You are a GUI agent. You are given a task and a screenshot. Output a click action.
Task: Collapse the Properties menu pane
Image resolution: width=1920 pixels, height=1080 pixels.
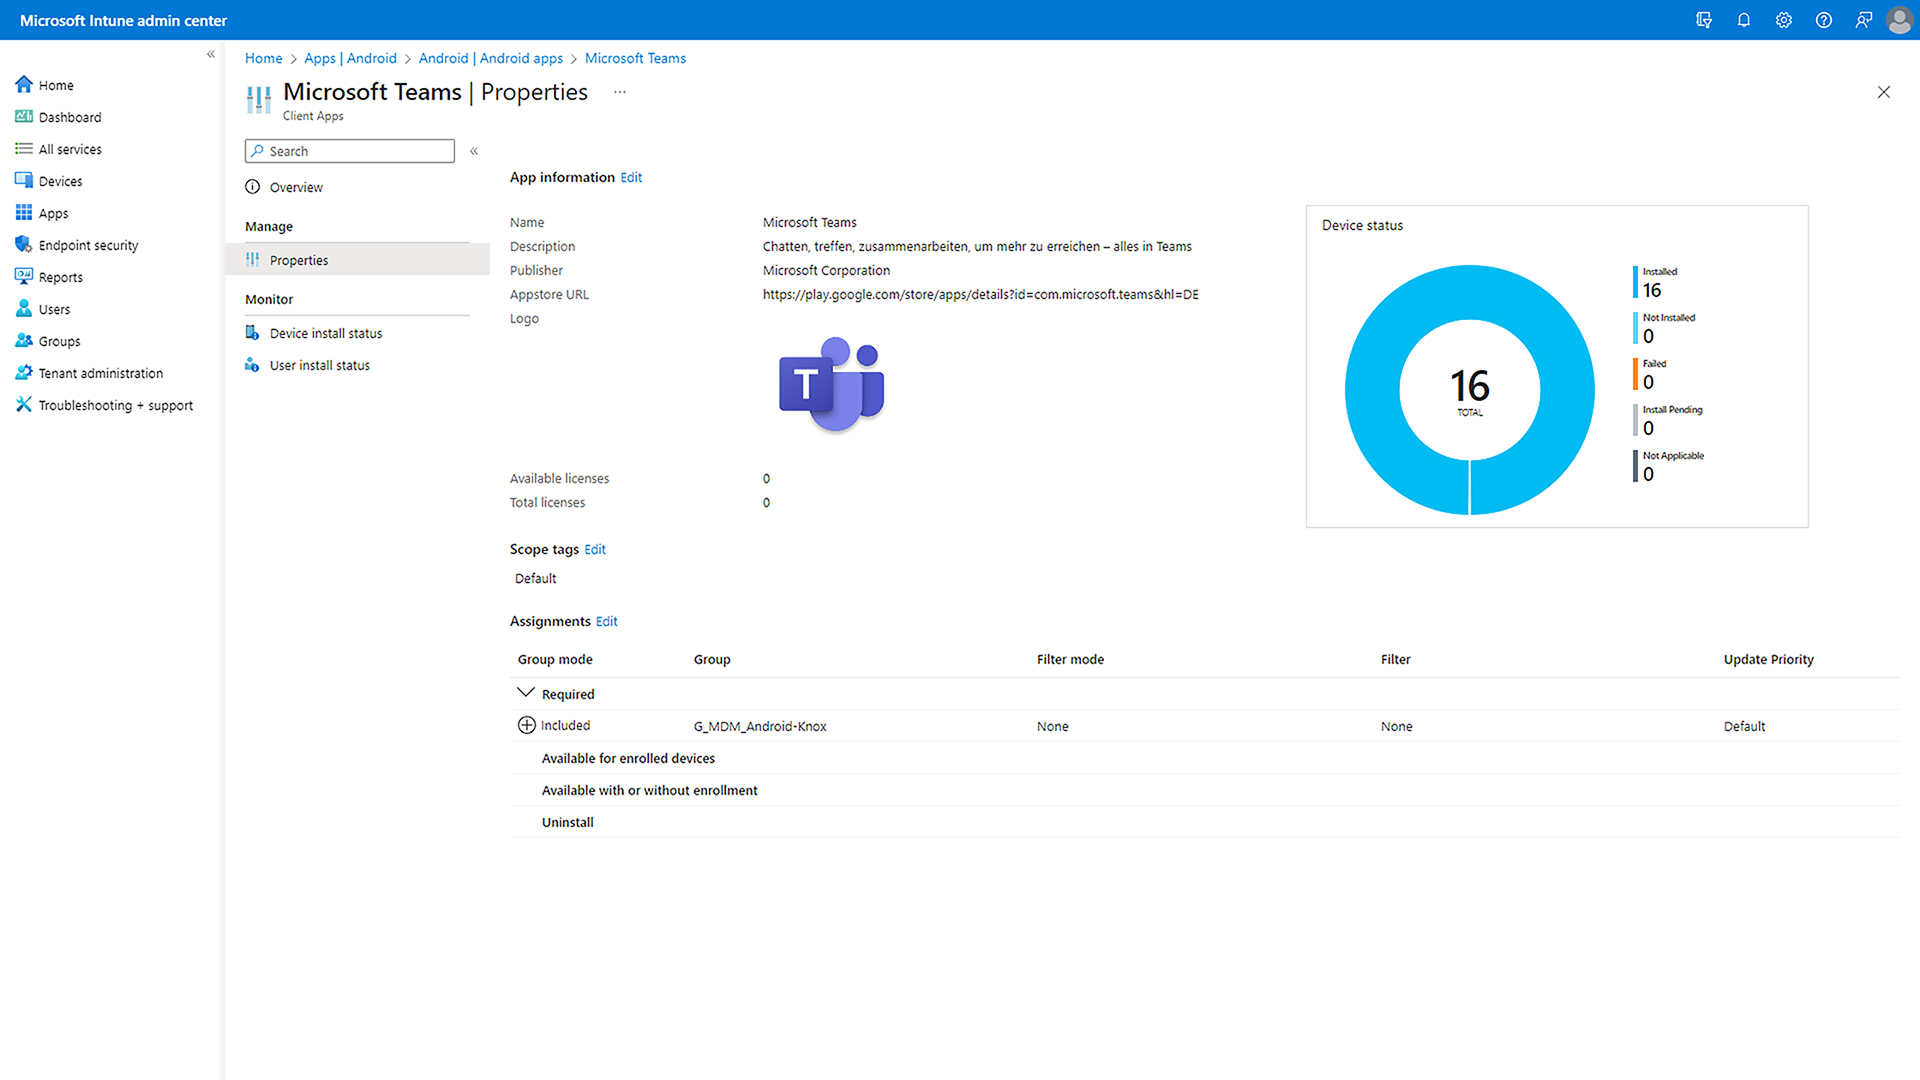pyautogui.click(x=474, y=150)
